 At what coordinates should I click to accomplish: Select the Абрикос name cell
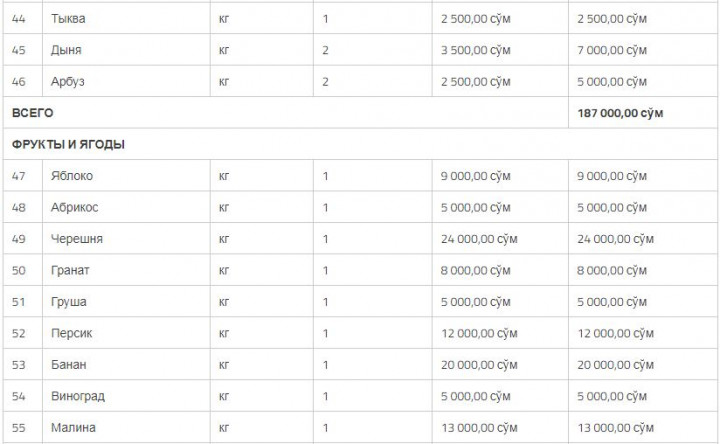click(x=75, y=207)
